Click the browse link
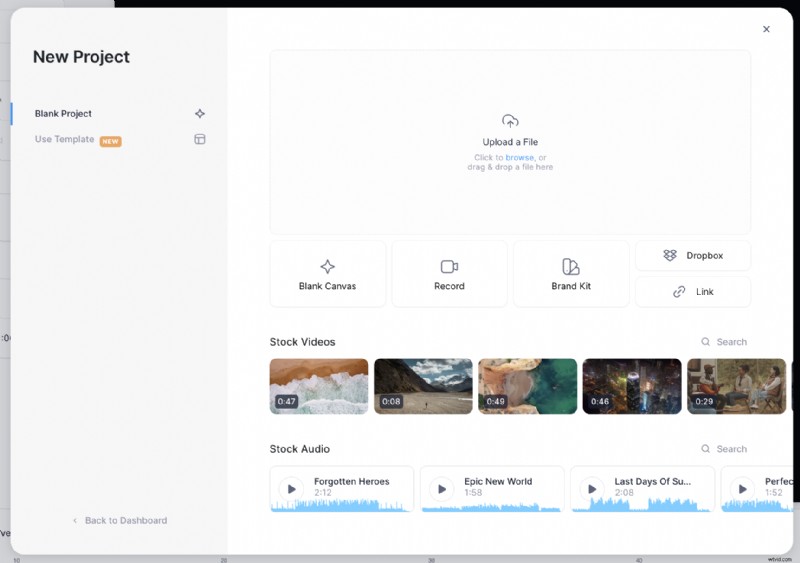800x563 pixels. point(519,158)
